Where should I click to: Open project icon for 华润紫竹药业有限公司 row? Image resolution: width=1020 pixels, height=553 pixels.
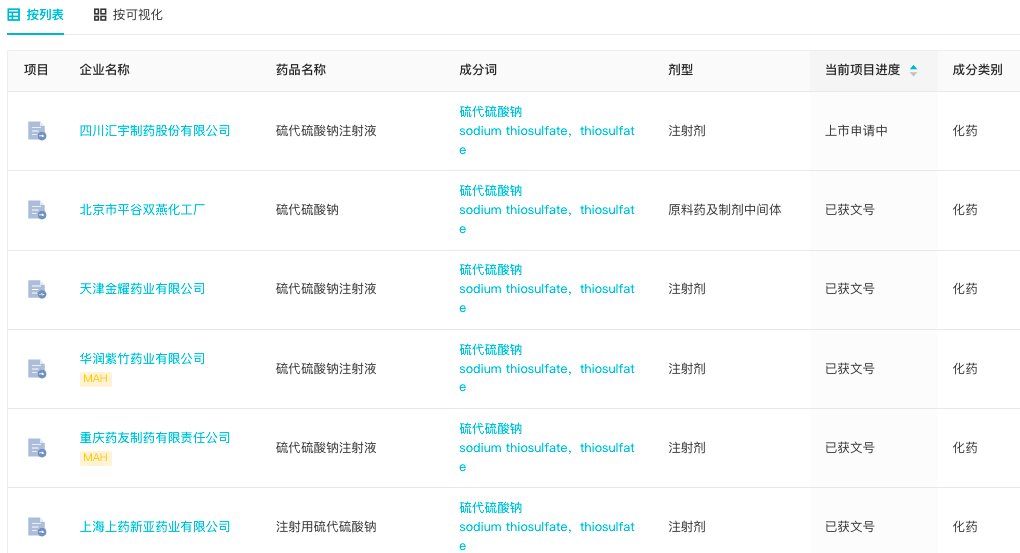coord(37,368)
